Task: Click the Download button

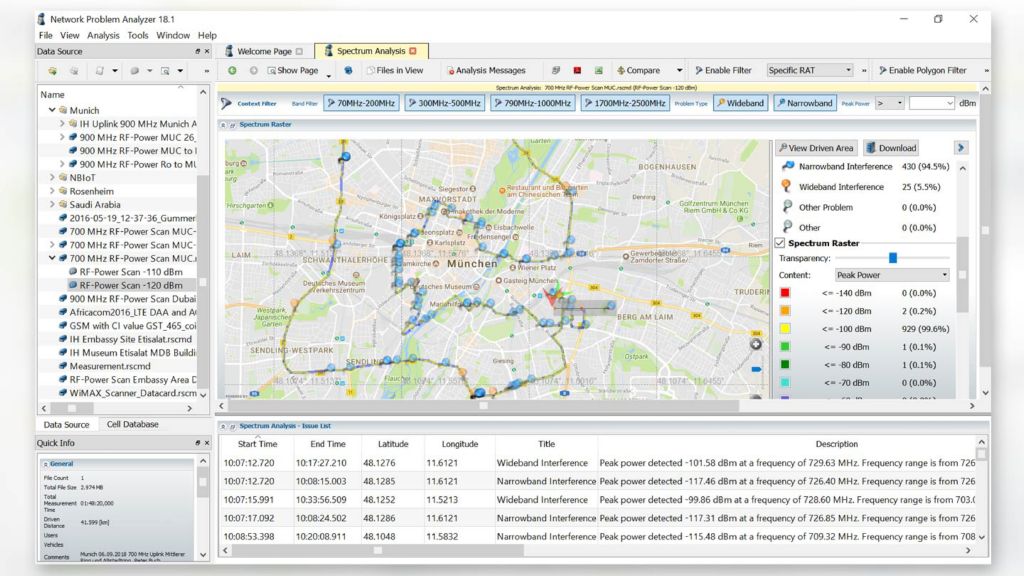Action: click(x=889, y=147)
